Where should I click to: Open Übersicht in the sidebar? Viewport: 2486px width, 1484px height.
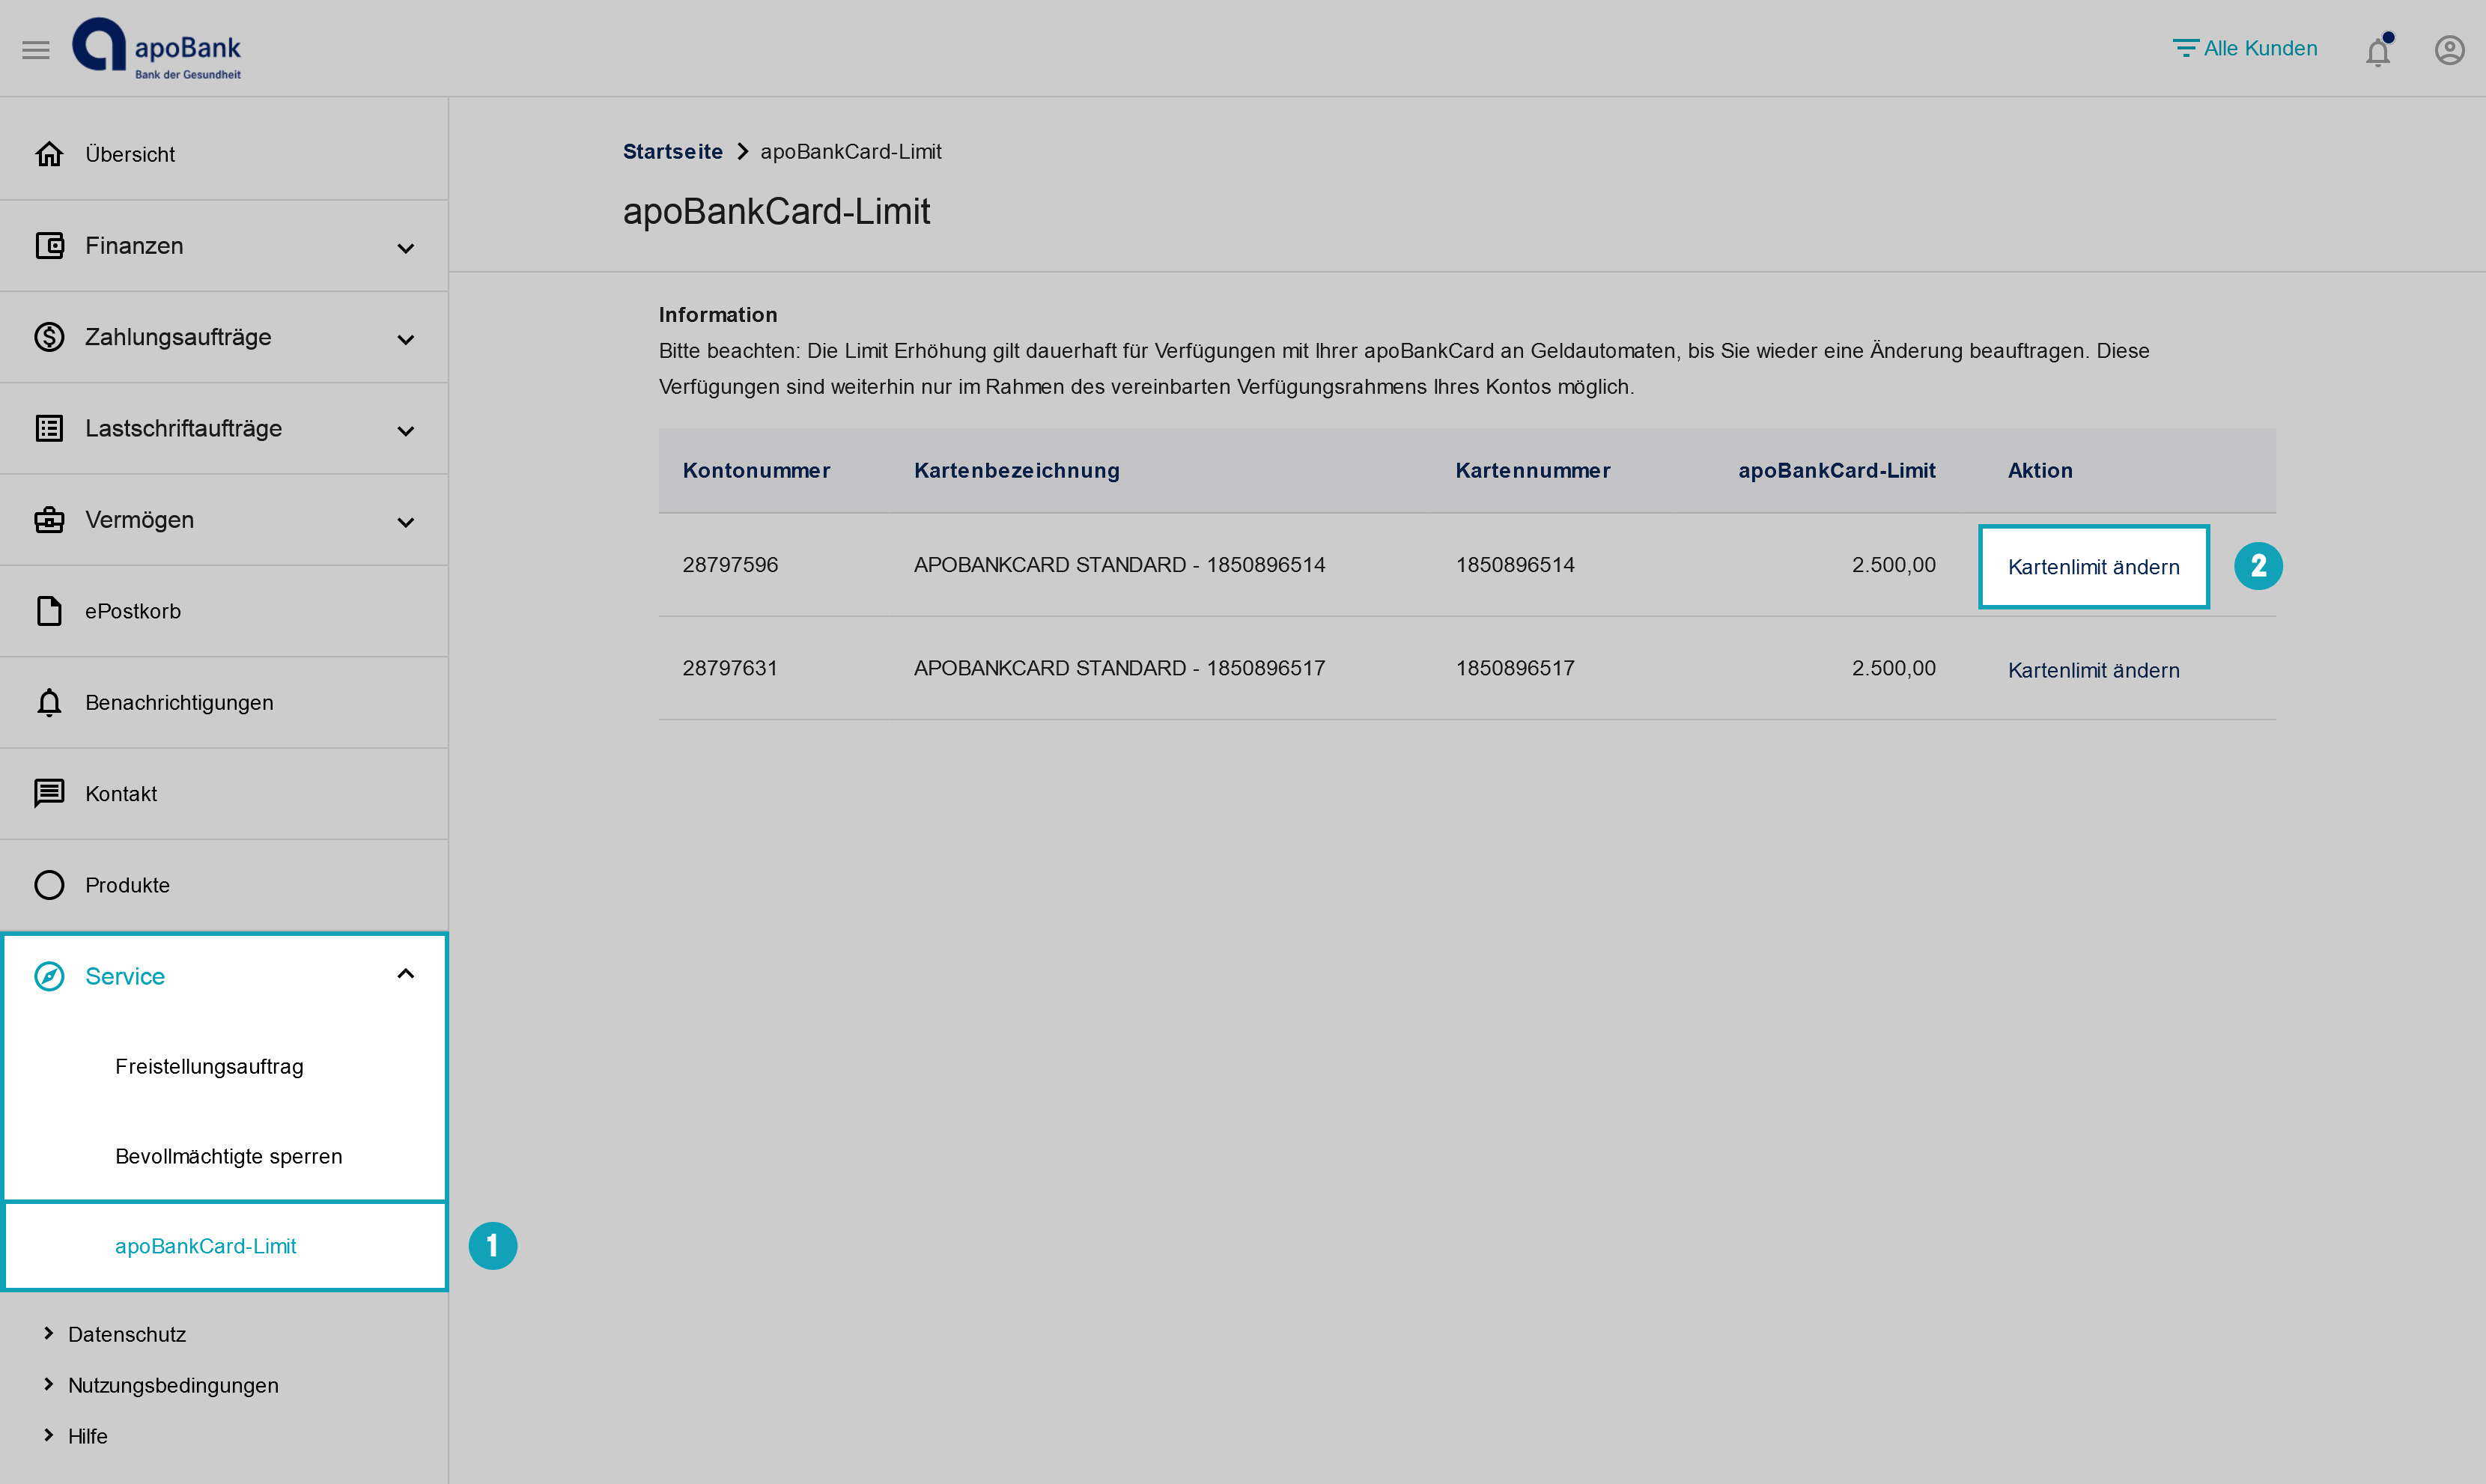[224, 154]
